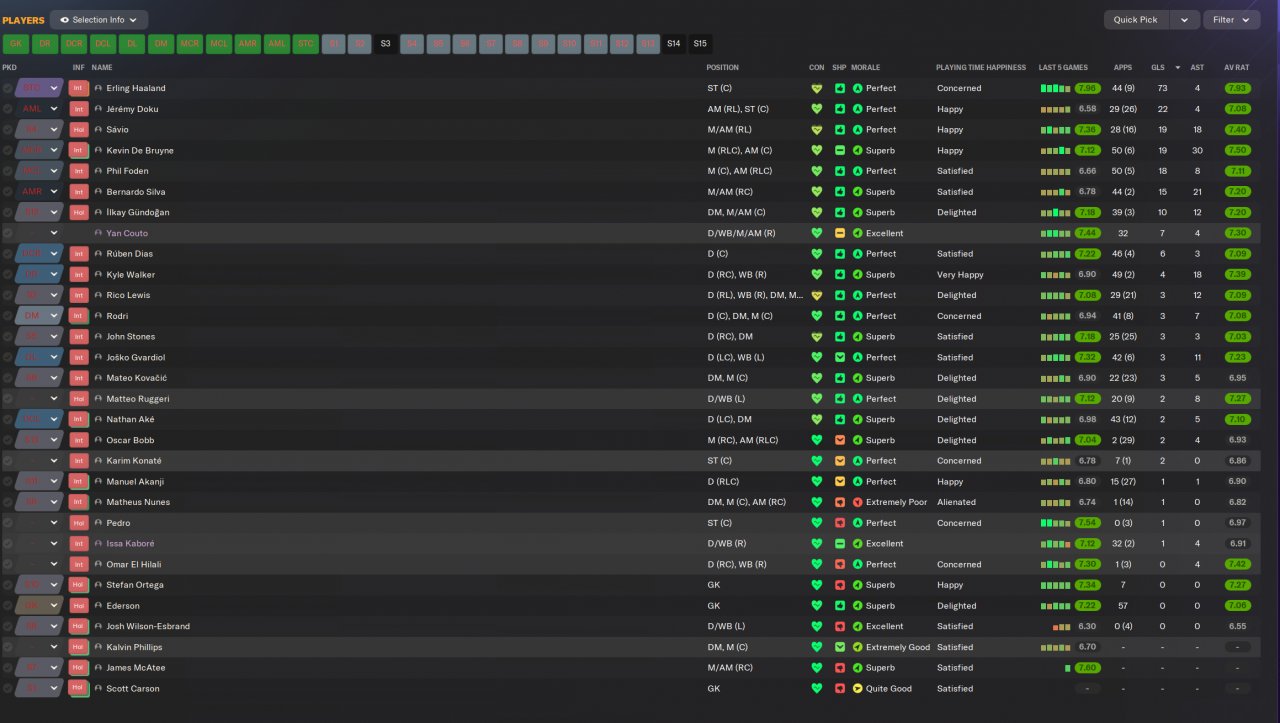Tick the selection circle for John Stones
This screenshot has height=723, width=1280.
(8, 336)
